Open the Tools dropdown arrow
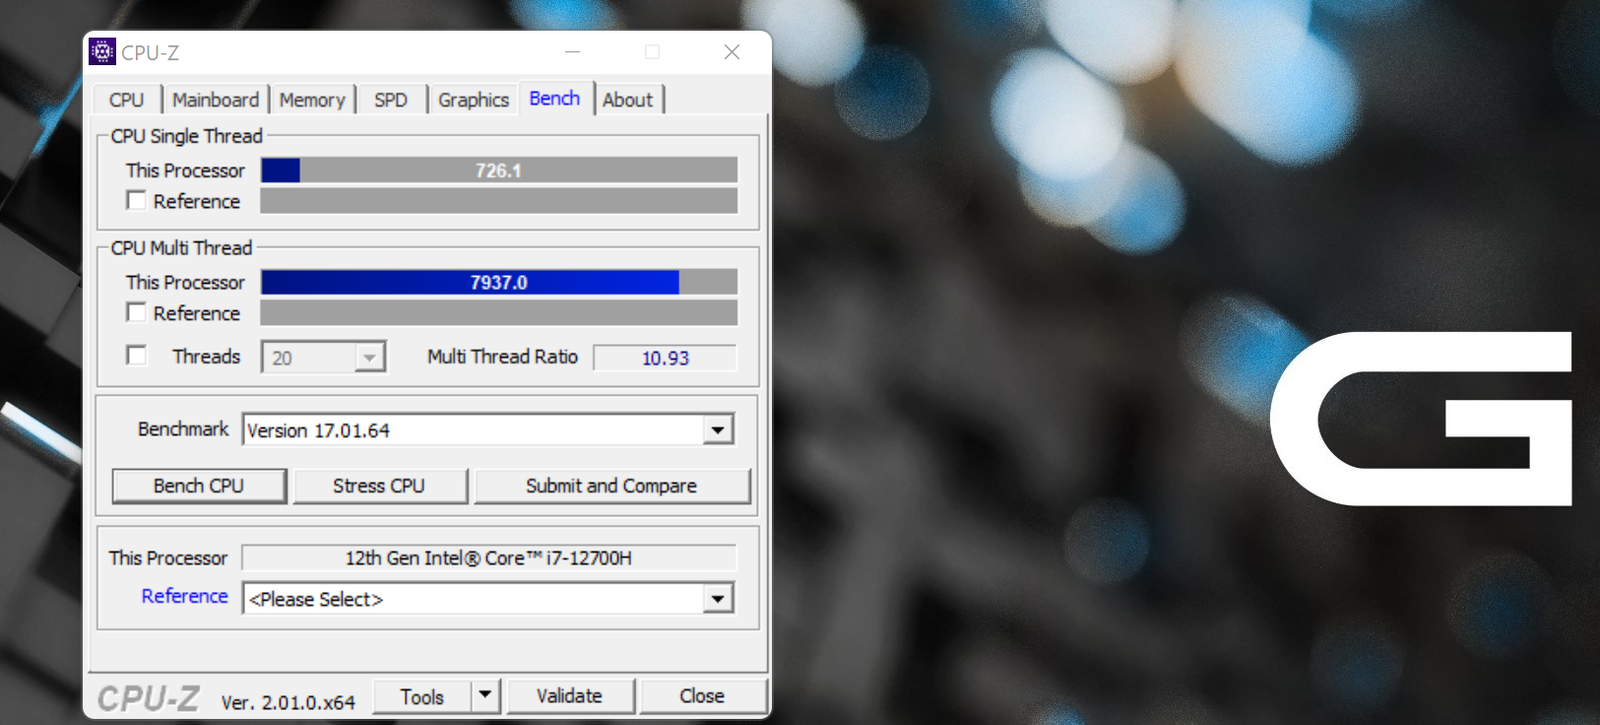The height and width of the screenshot is (725, 1600). 485,695
